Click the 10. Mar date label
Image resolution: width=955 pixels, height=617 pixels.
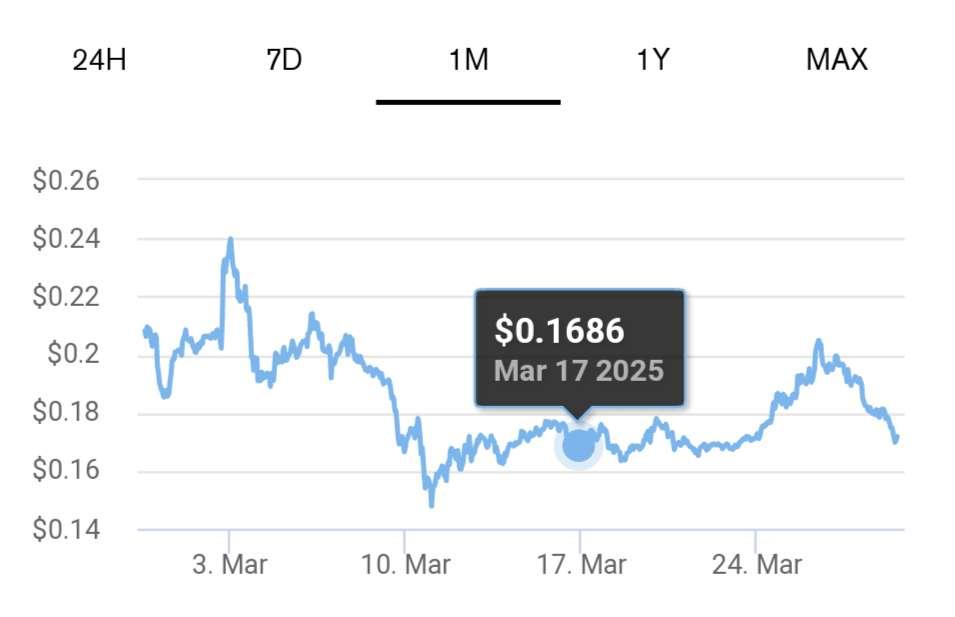tap(405, 565)
